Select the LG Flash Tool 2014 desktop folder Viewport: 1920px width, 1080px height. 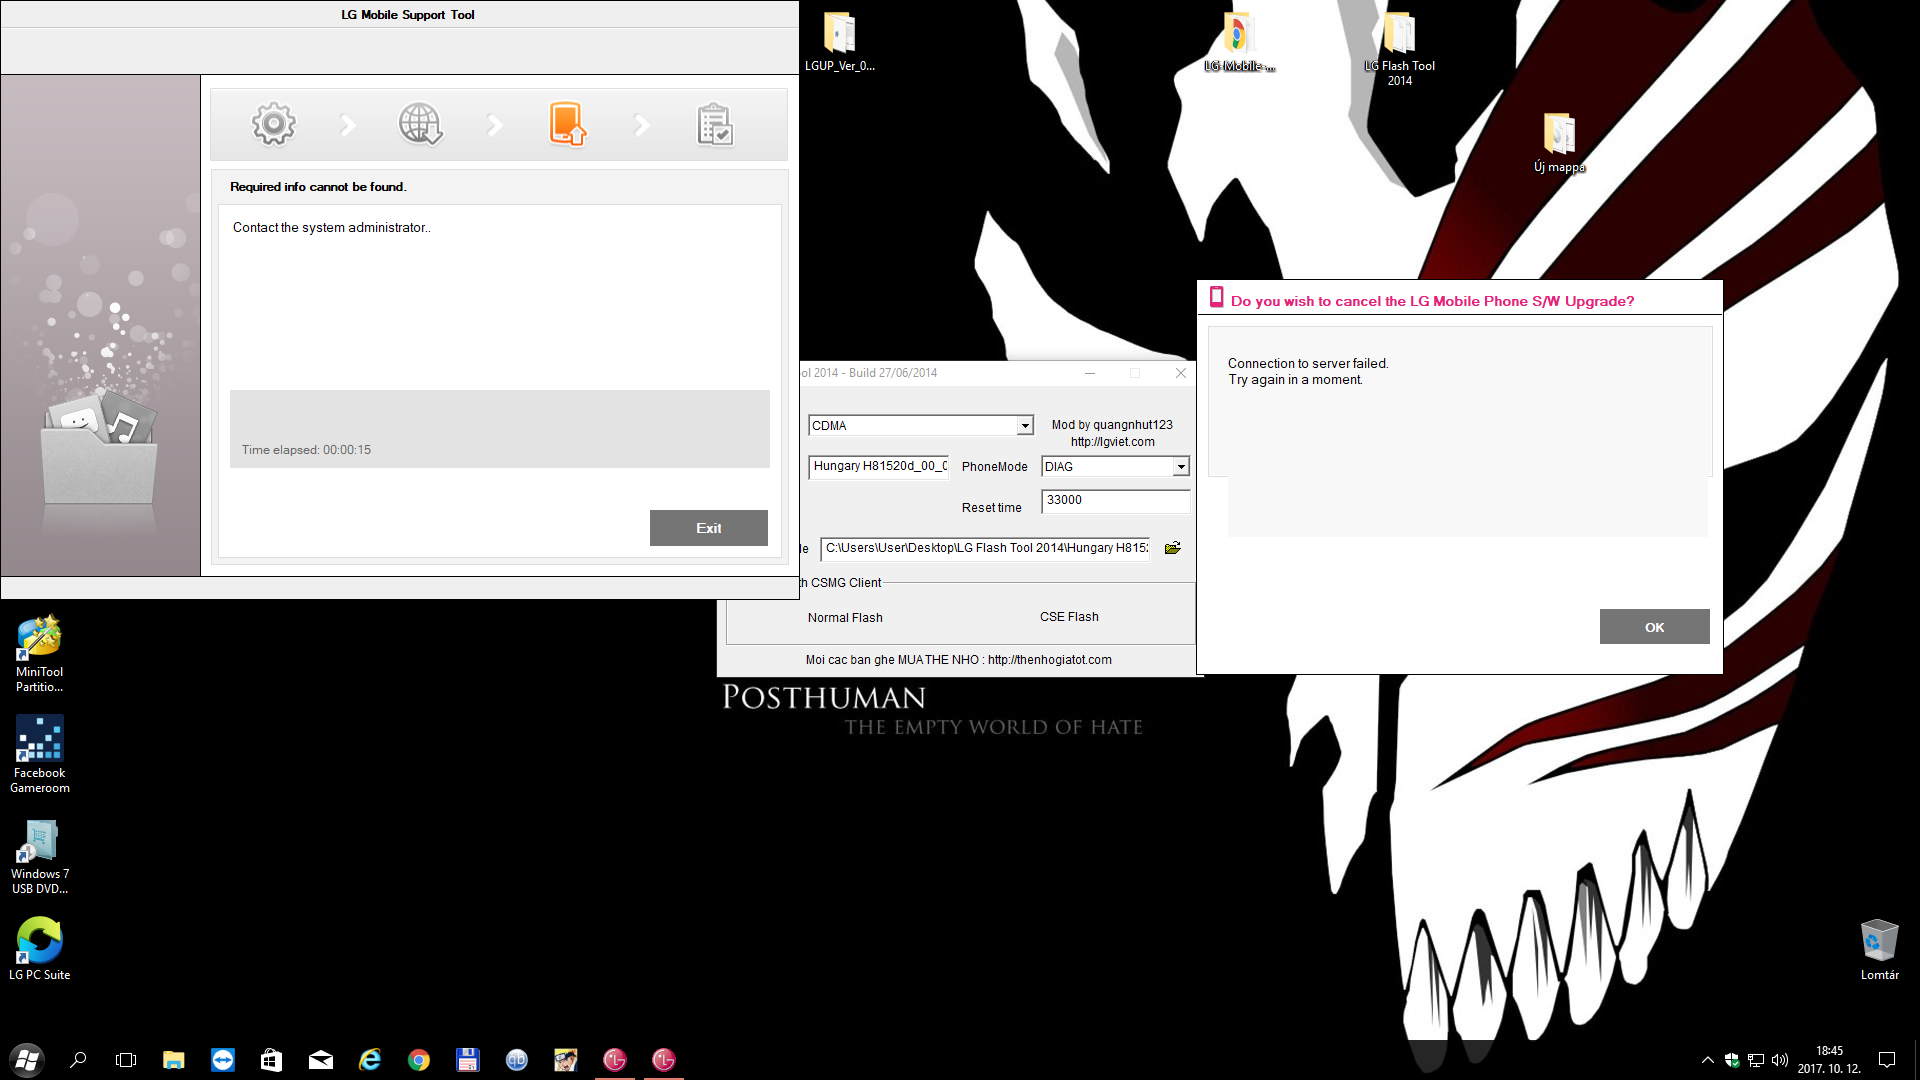point(1399,49)
